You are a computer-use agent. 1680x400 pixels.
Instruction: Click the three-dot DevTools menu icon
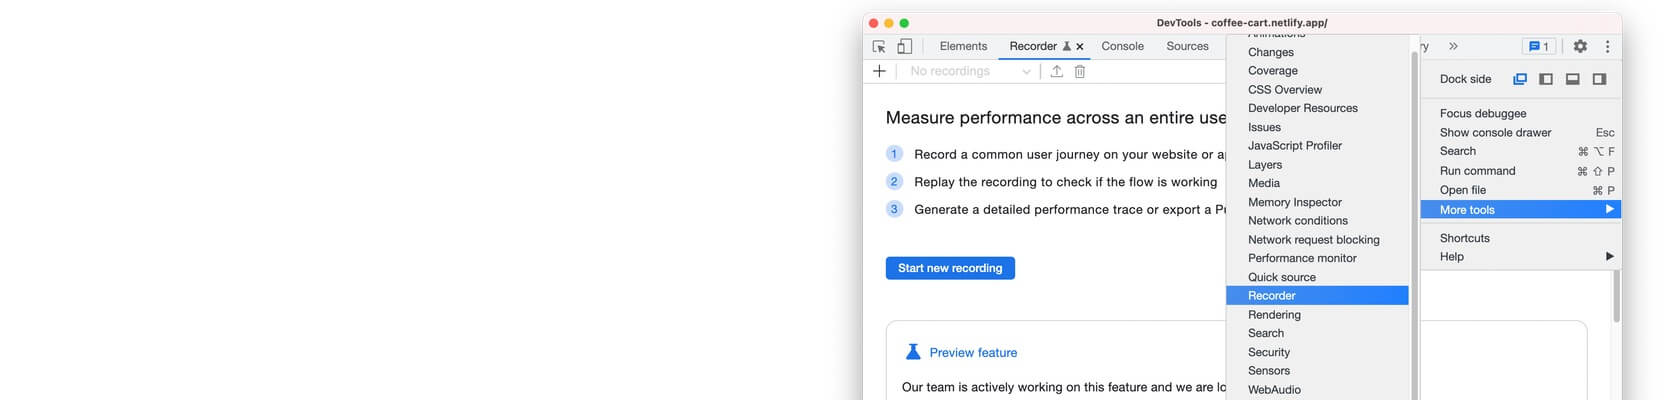coord(1607,47)
